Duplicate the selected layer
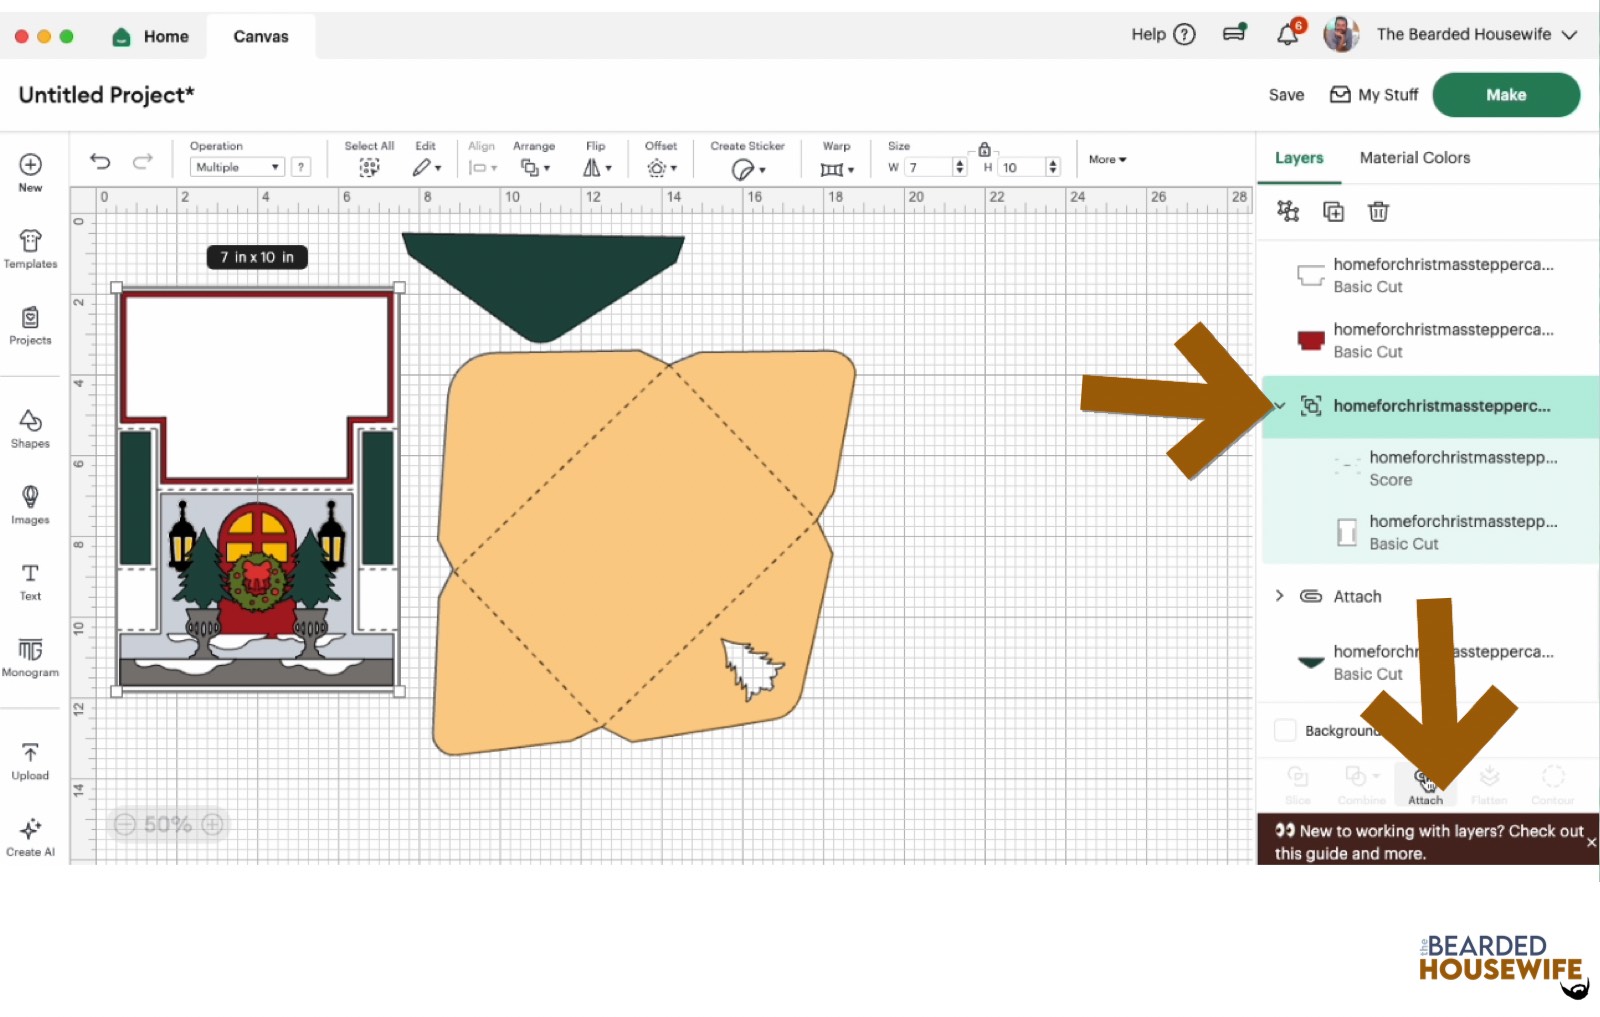This screenshot has width=1600, height=1017. 1333,211
